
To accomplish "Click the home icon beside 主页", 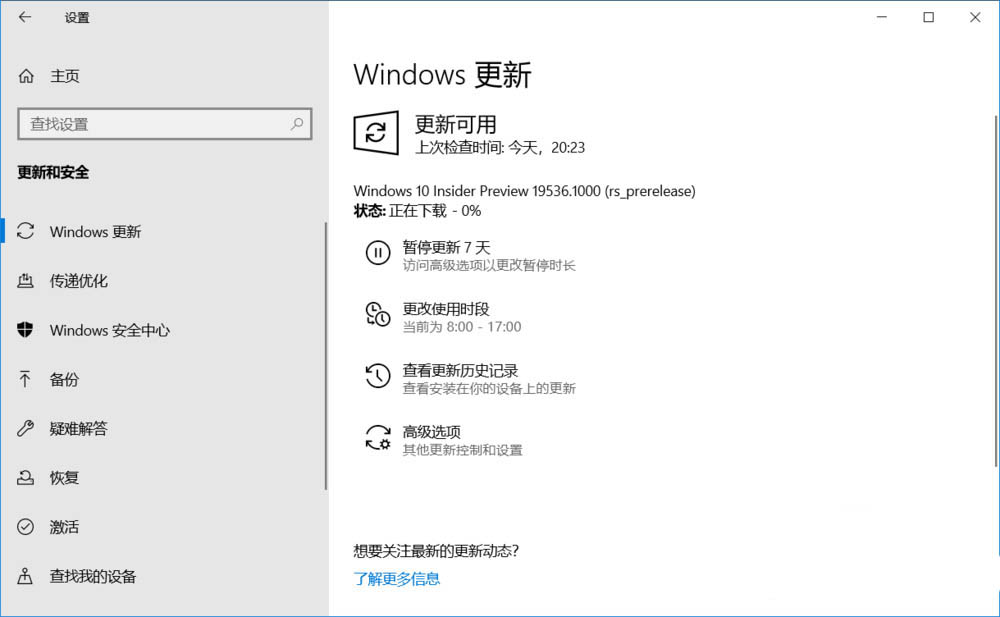I will click(x=26, y=76).
